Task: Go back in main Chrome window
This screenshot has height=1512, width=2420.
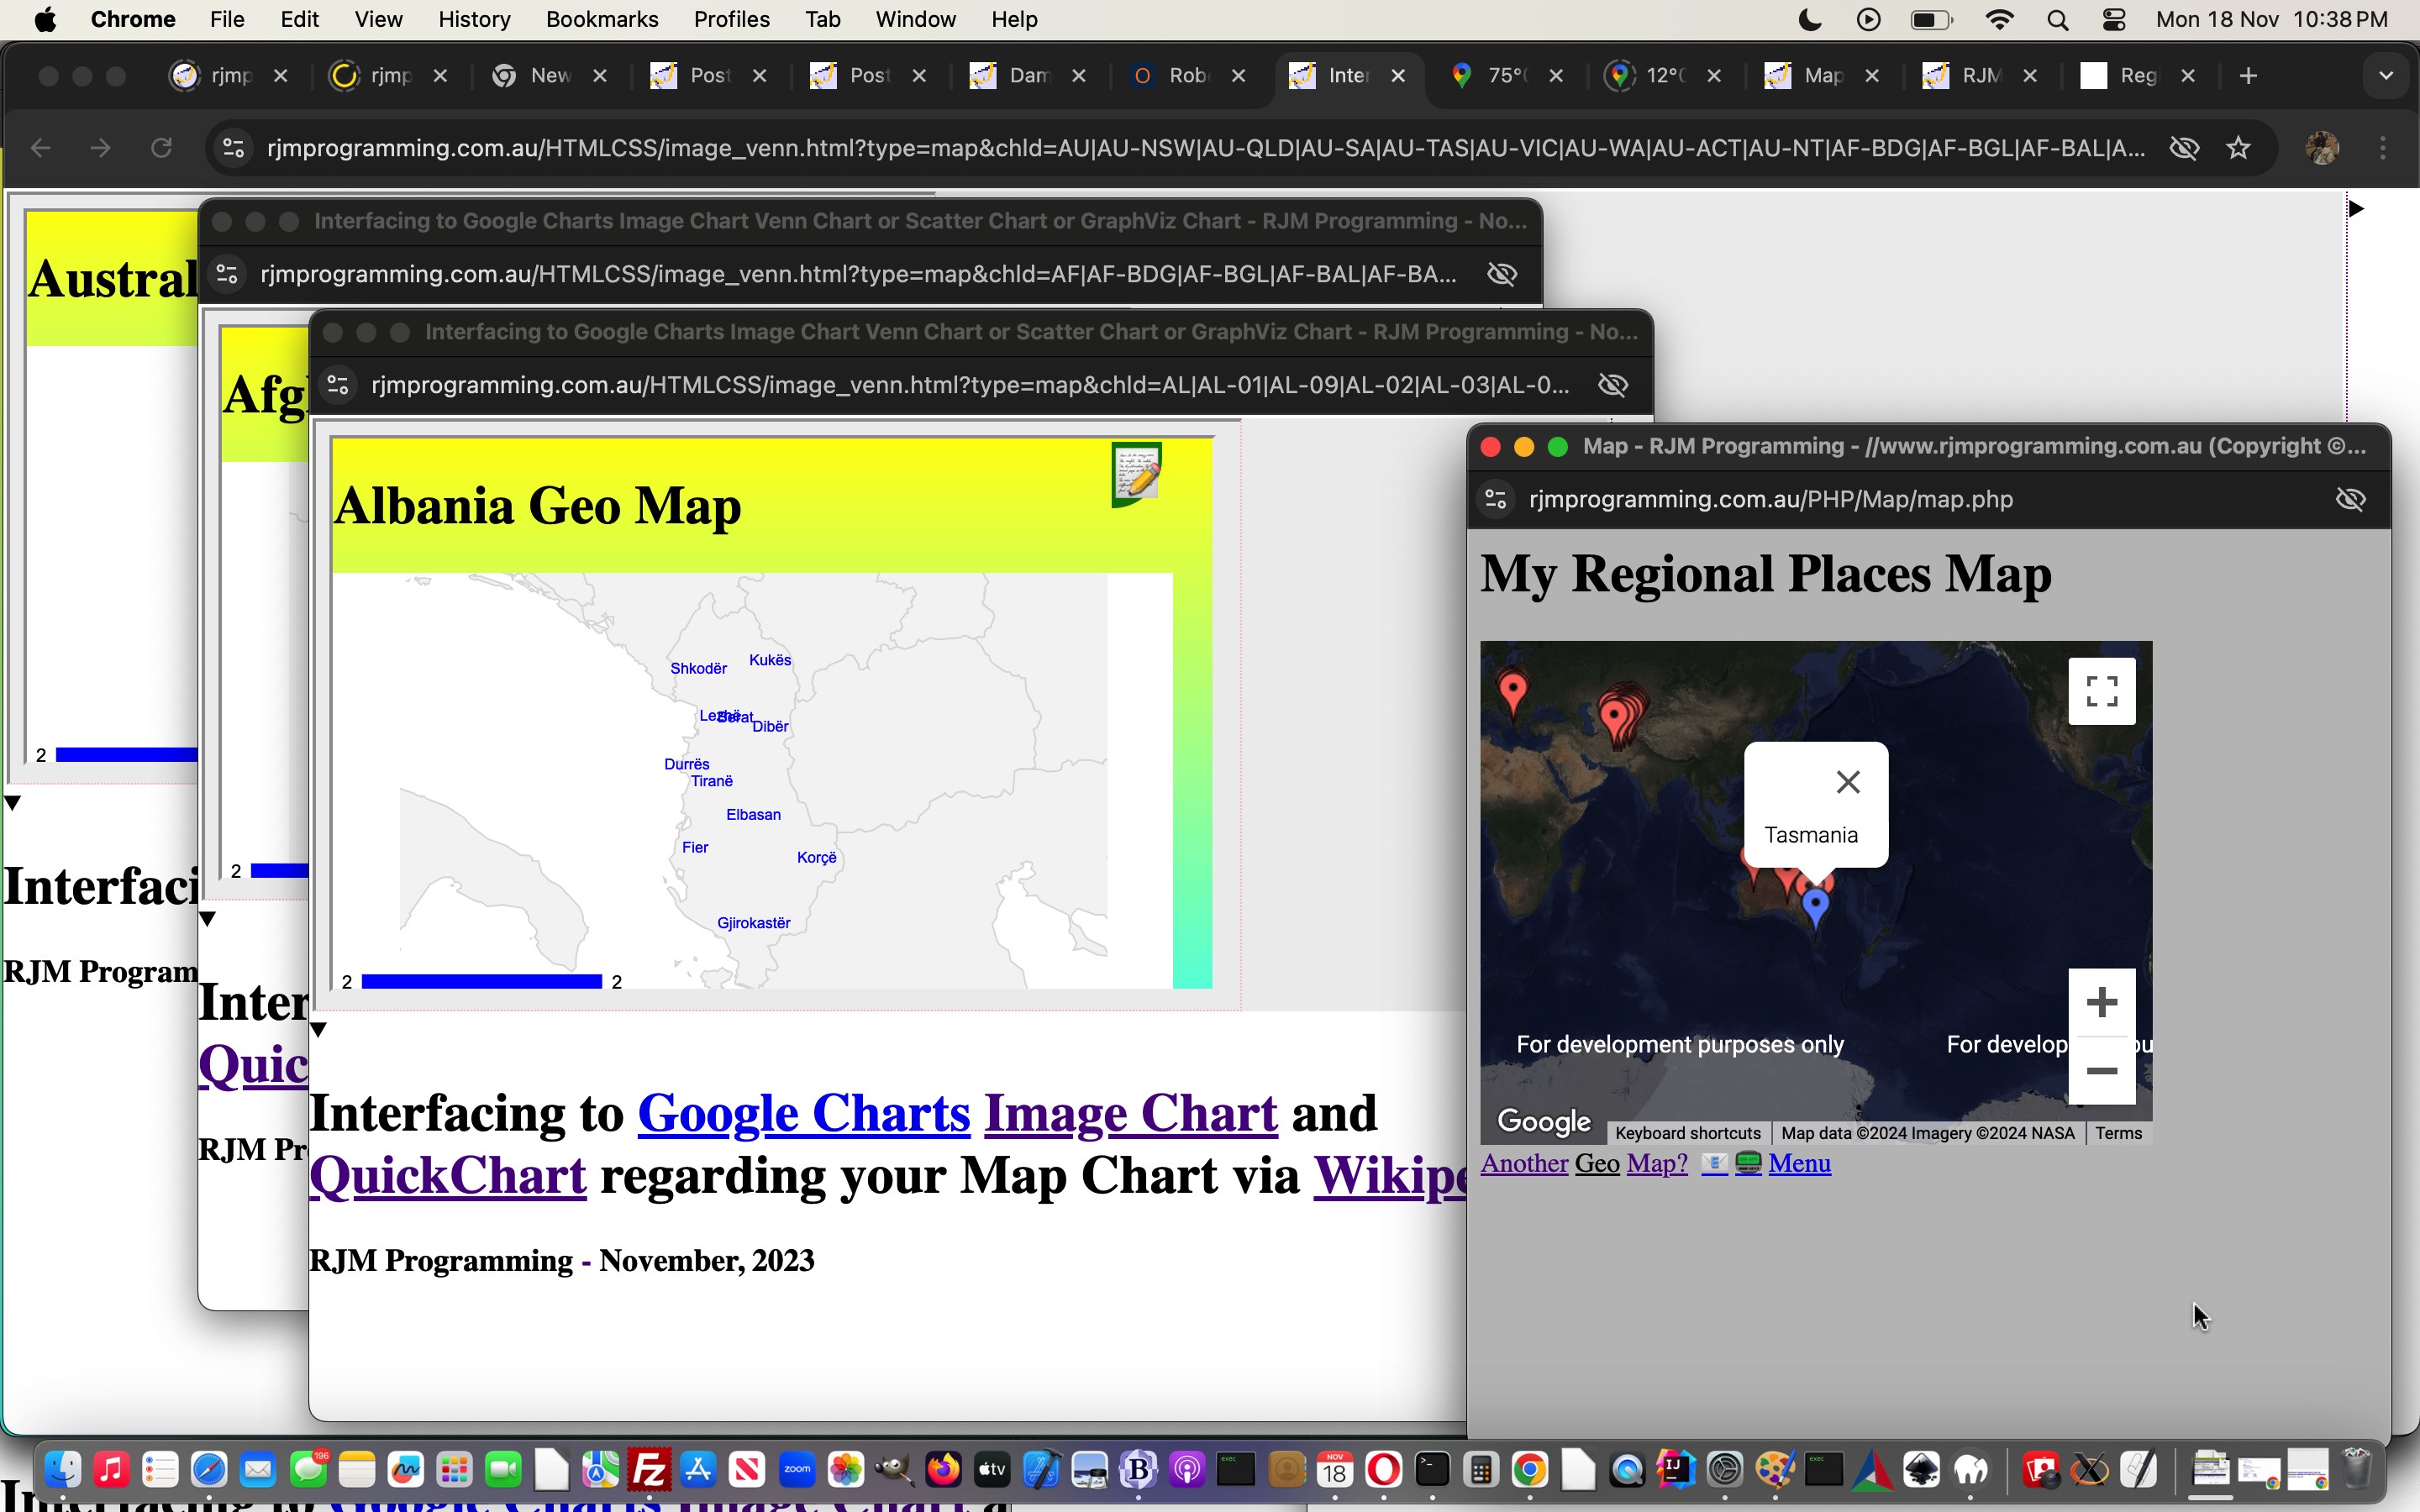Action: [40, 148]
